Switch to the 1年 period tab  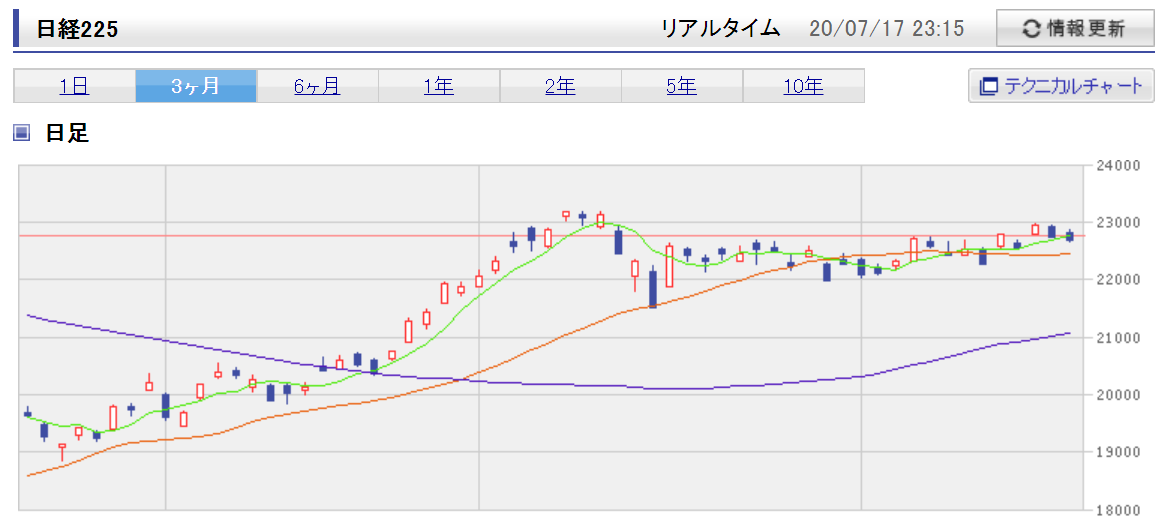pos(438,86)
